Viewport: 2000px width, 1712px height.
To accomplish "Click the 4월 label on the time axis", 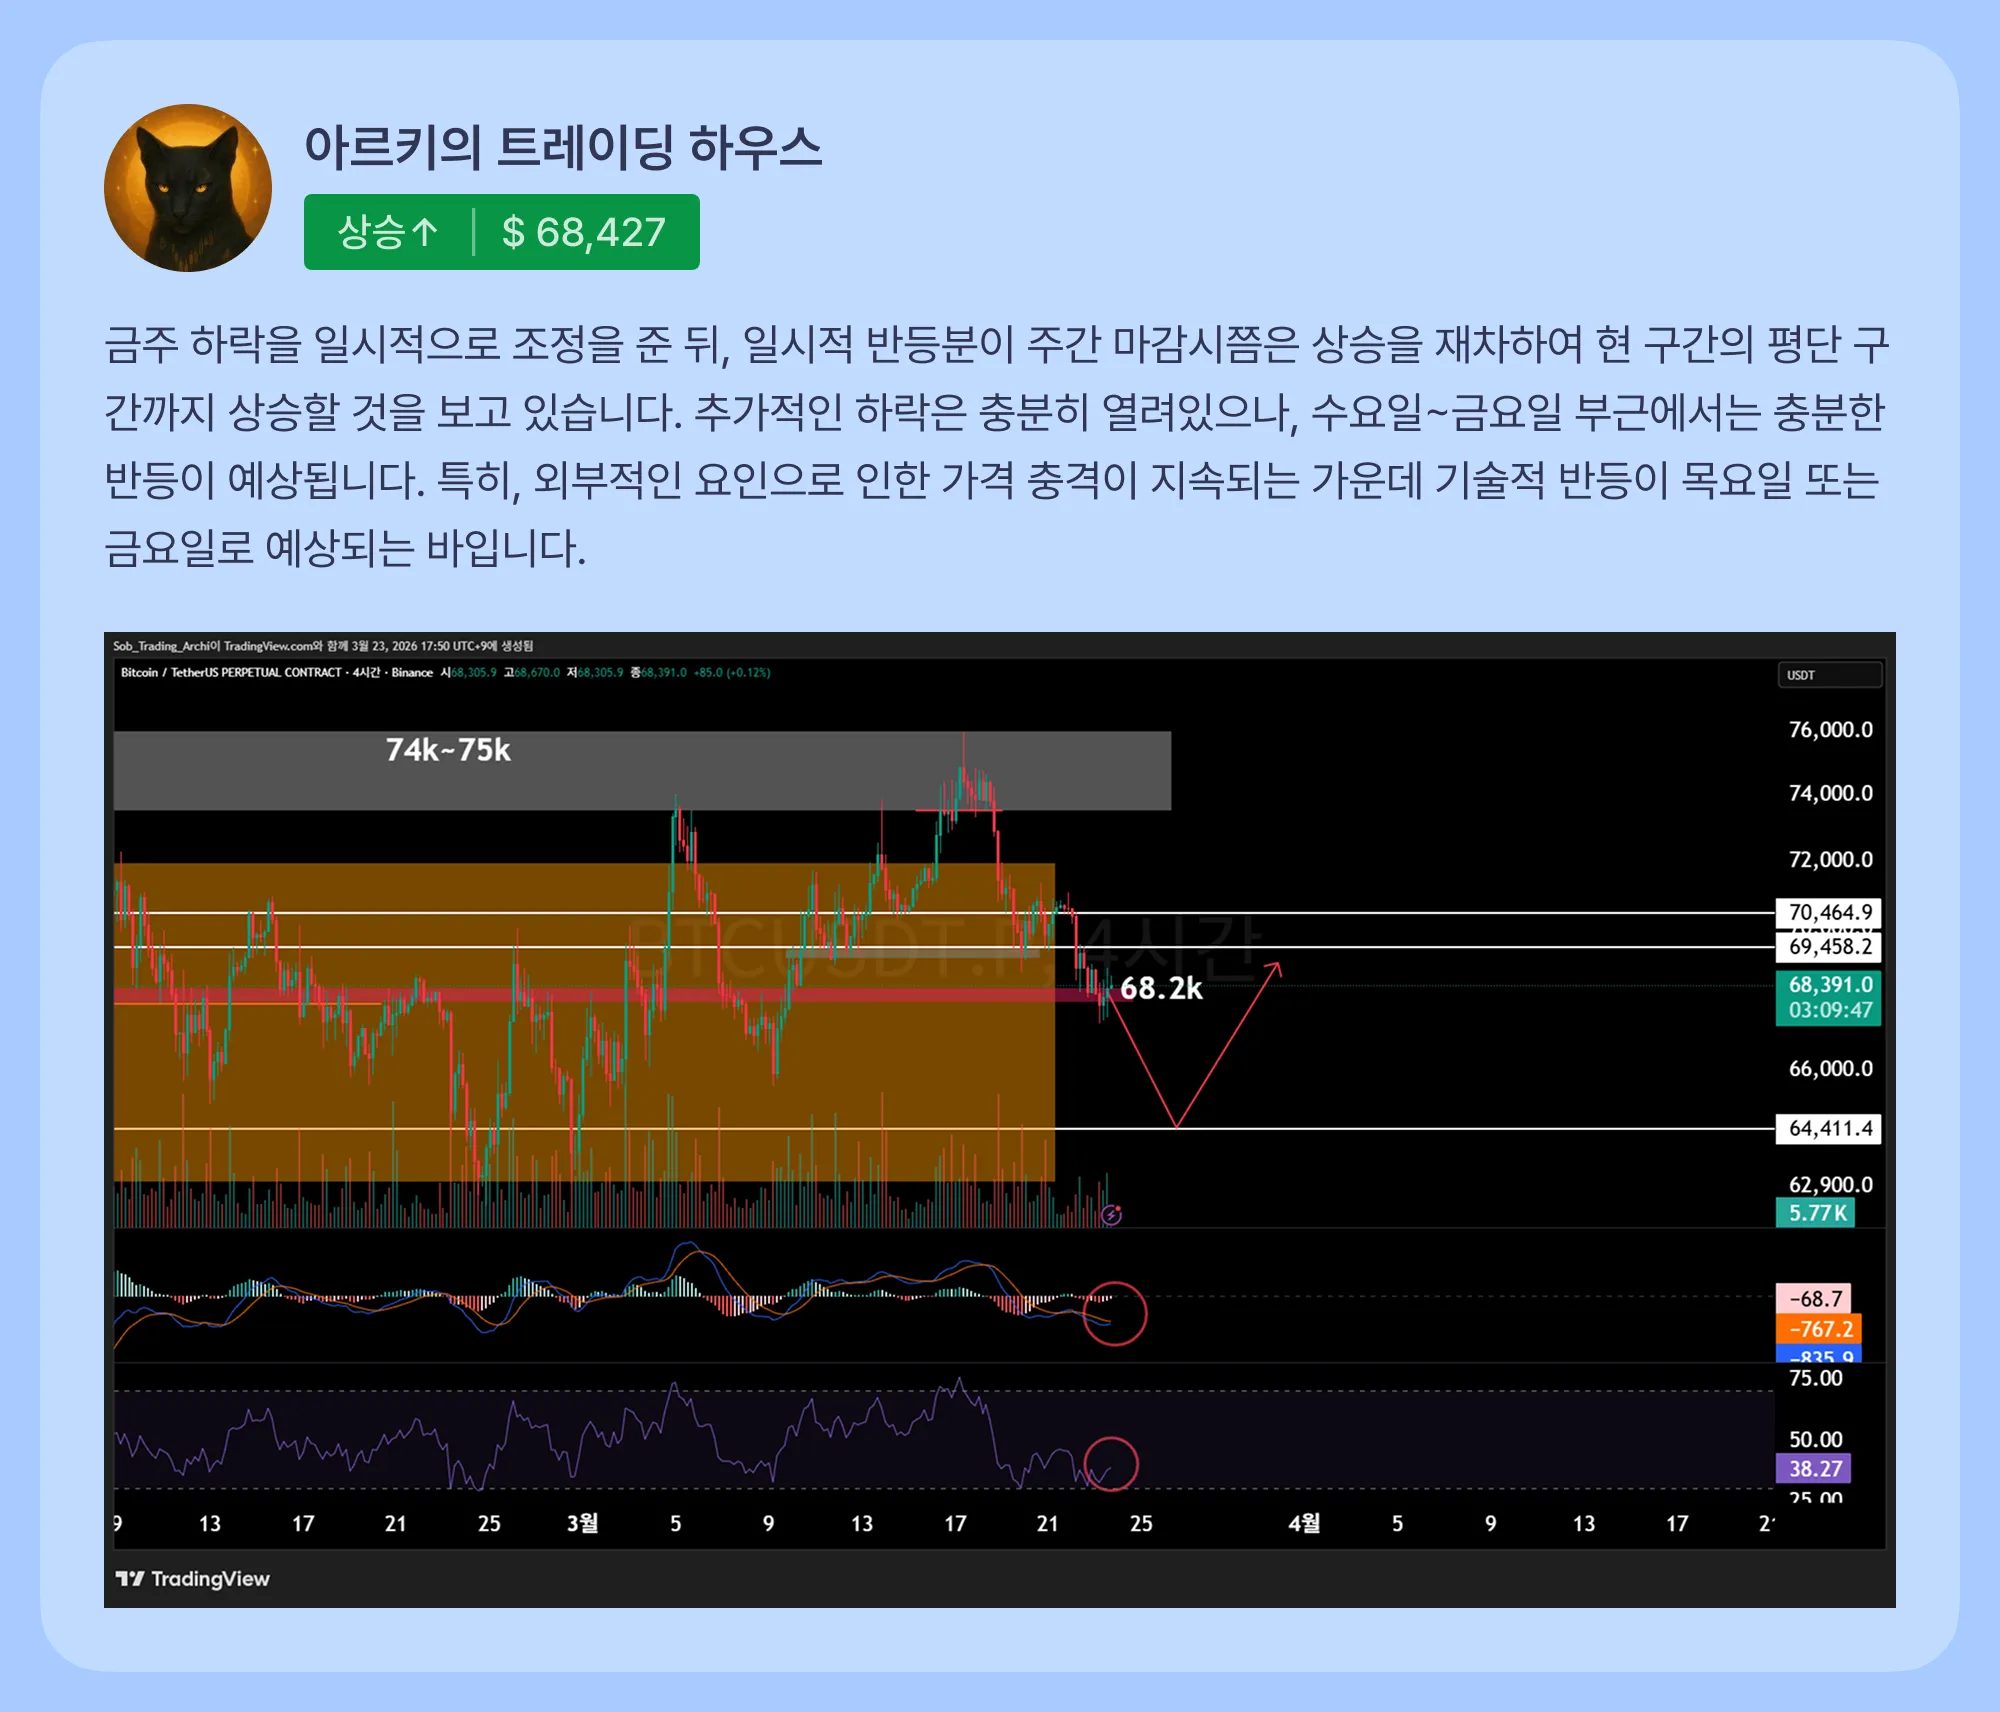I will (1304, 1523).
